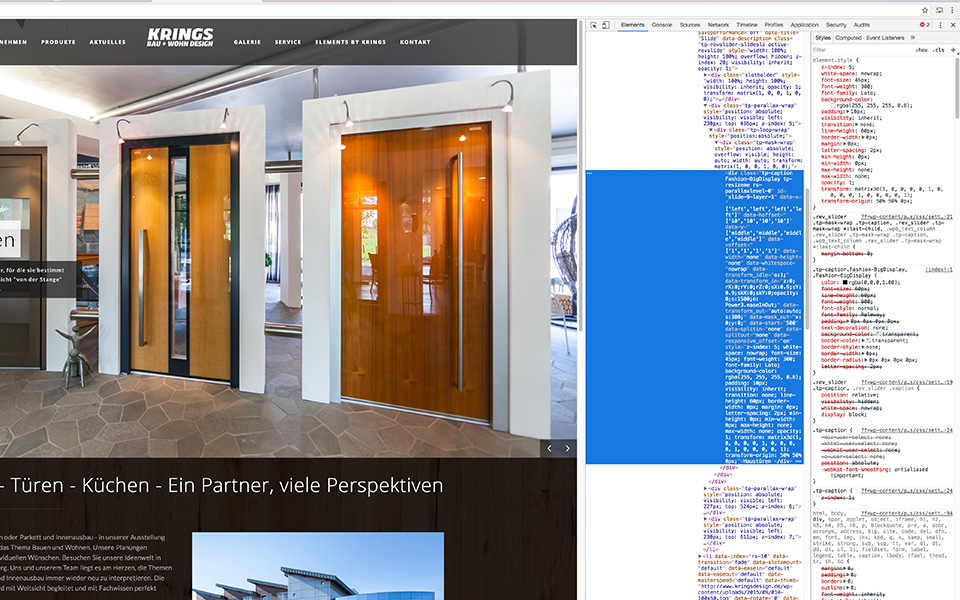Select the highlighted tp-caption div node

tap(695, 317)
